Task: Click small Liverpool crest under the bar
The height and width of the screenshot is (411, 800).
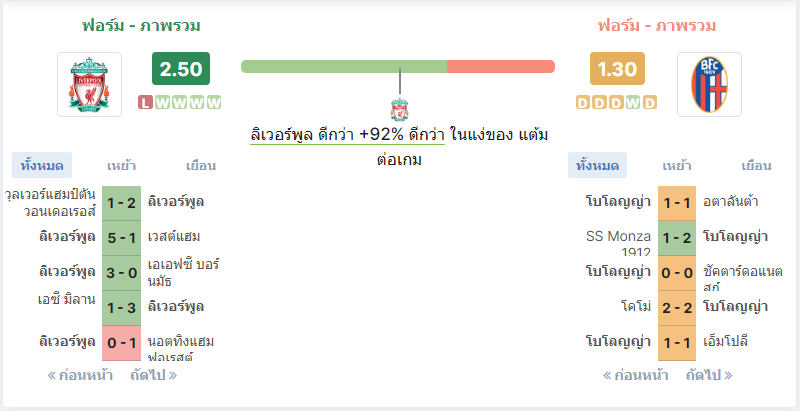Action: point(399,110)
